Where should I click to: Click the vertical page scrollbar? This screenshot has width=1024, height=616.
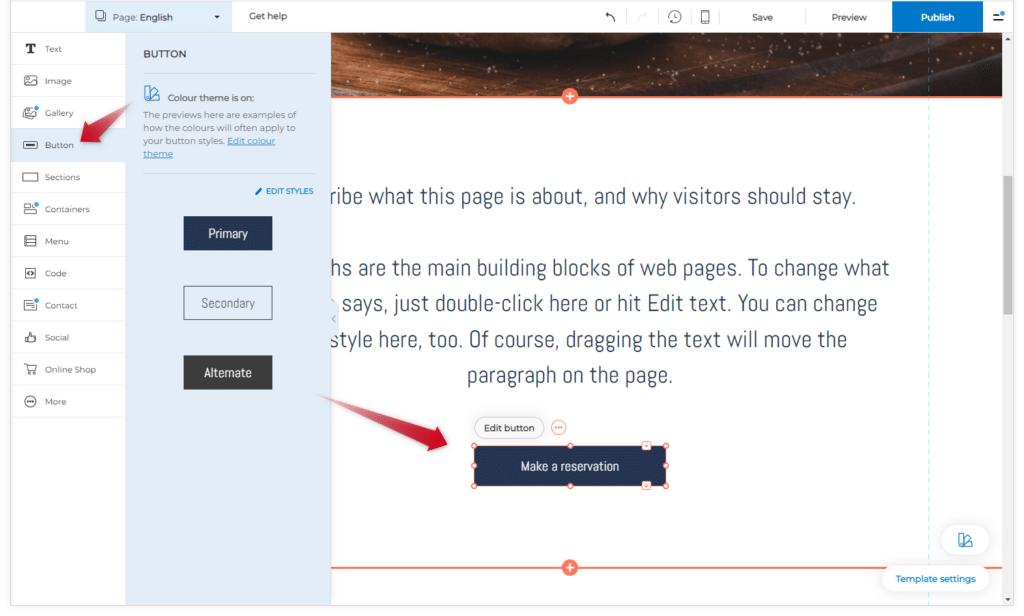pos(1007,245)
